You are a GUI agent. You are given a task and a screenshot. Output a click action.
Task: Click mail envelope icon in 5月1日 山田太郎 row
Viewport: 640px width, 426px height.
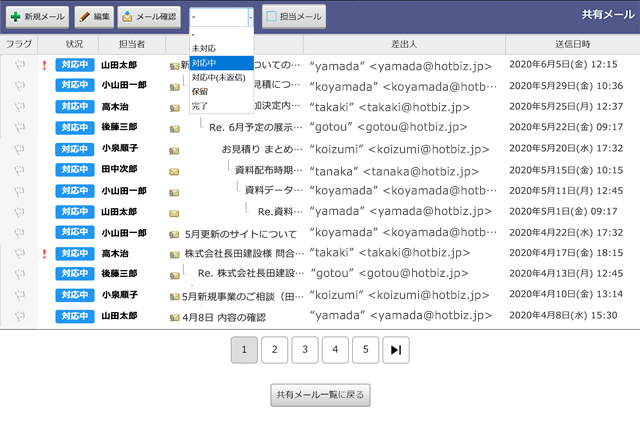(x=174, y=213)
